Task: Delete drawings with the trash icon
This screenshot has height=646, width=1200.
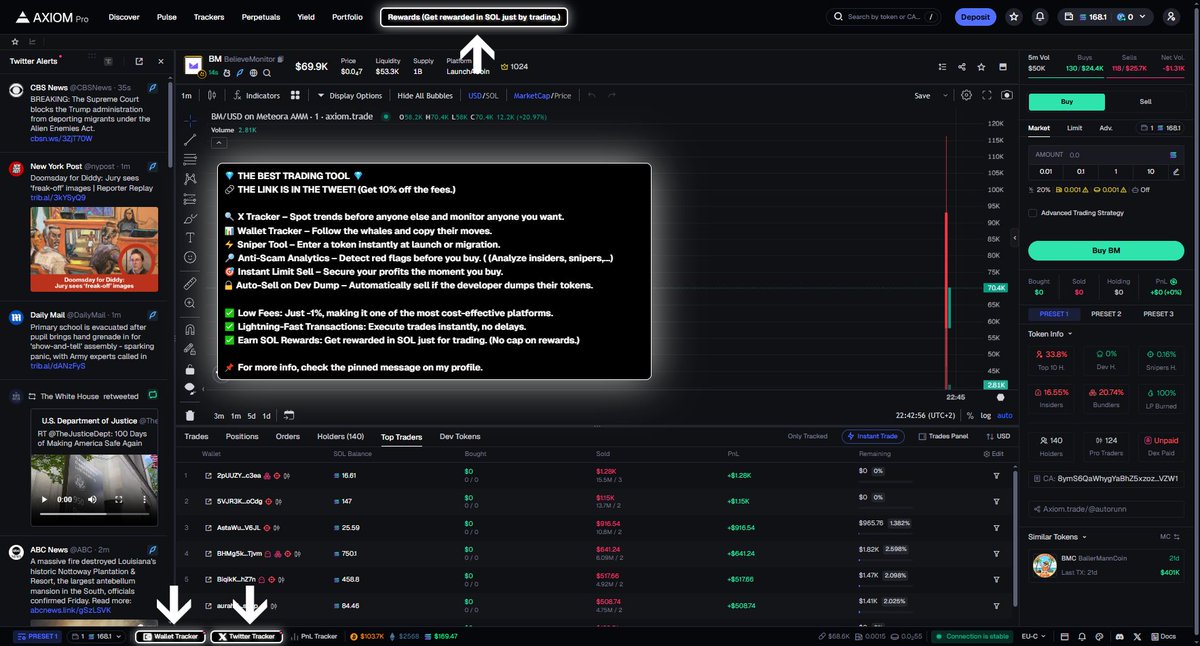Action: (190, 415)
